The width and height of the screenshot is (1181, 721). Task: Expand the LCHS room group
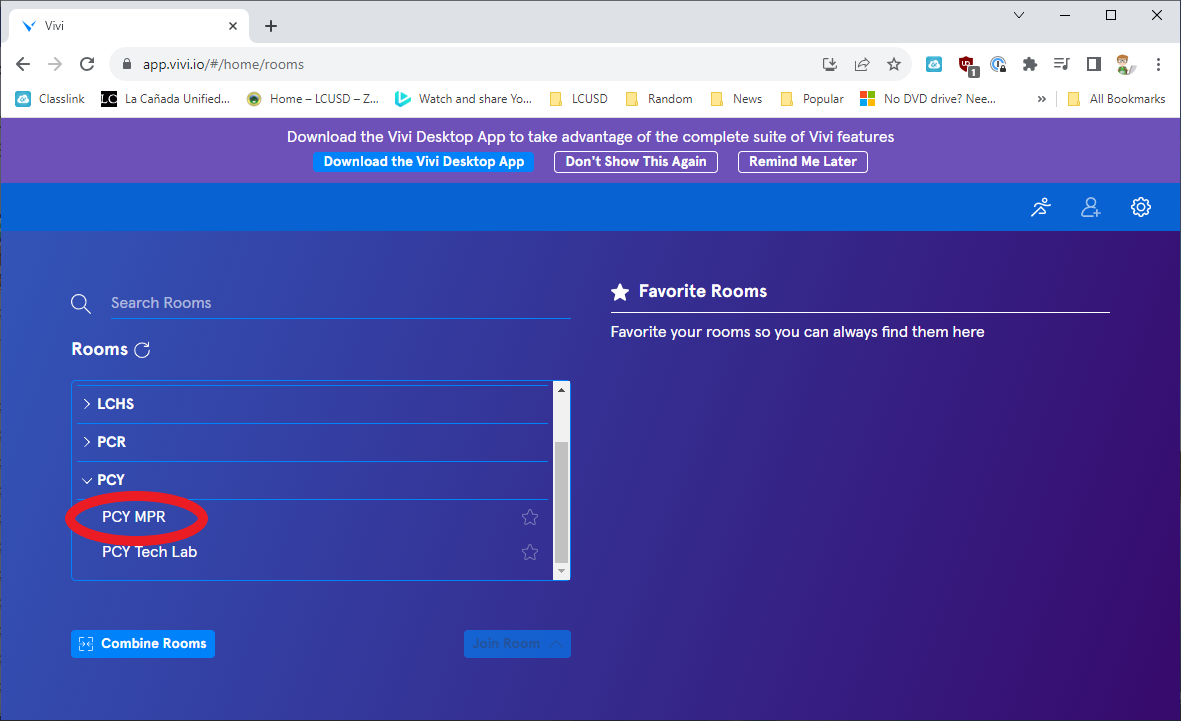click(x=313, y=404)
